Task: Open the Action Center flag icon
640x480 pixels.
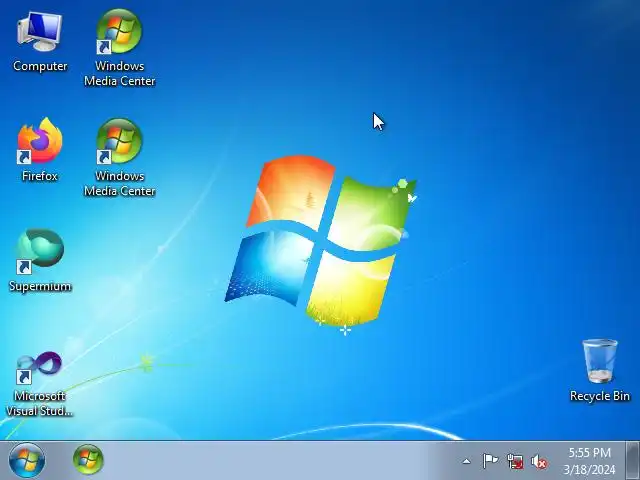Action: (x=490, y=461)
